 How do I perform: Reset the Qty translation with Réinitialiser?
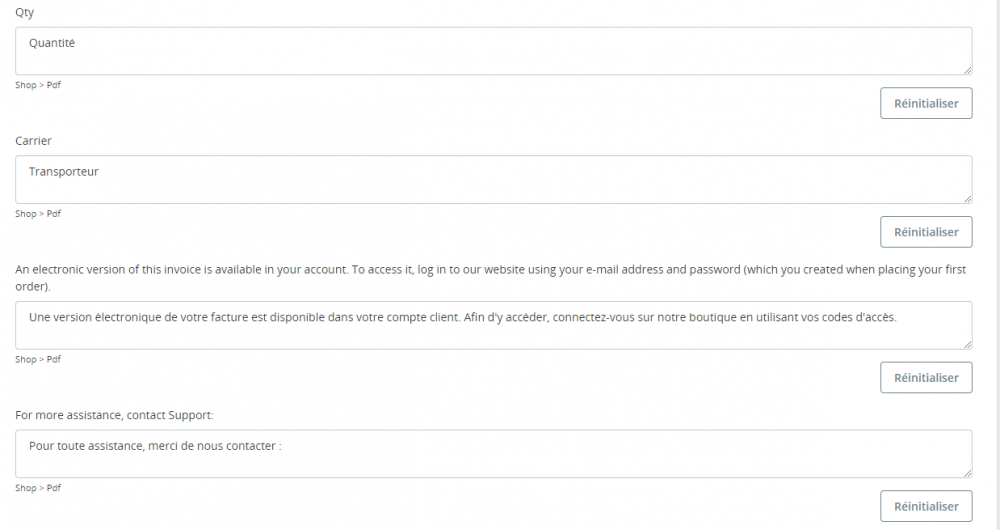pyautogui.click(x=926, y=103)
